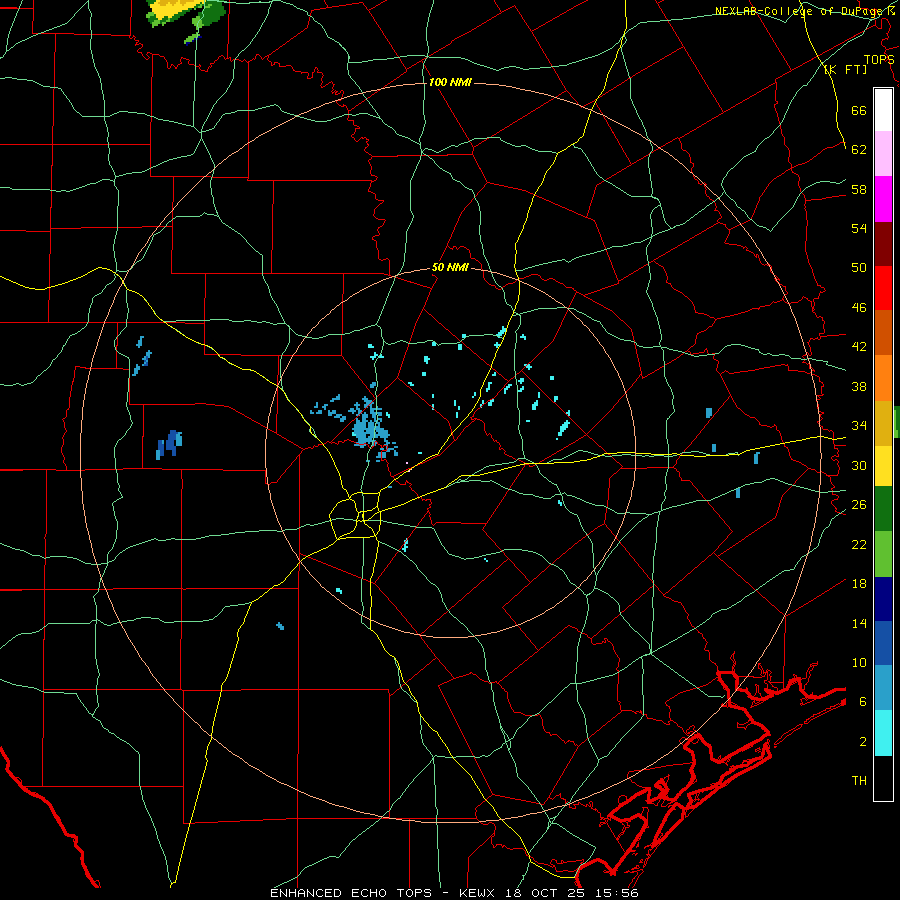Click the 'TOPS' legend title
The width and height of the screenshot is (900, 900).
[879, 59]
